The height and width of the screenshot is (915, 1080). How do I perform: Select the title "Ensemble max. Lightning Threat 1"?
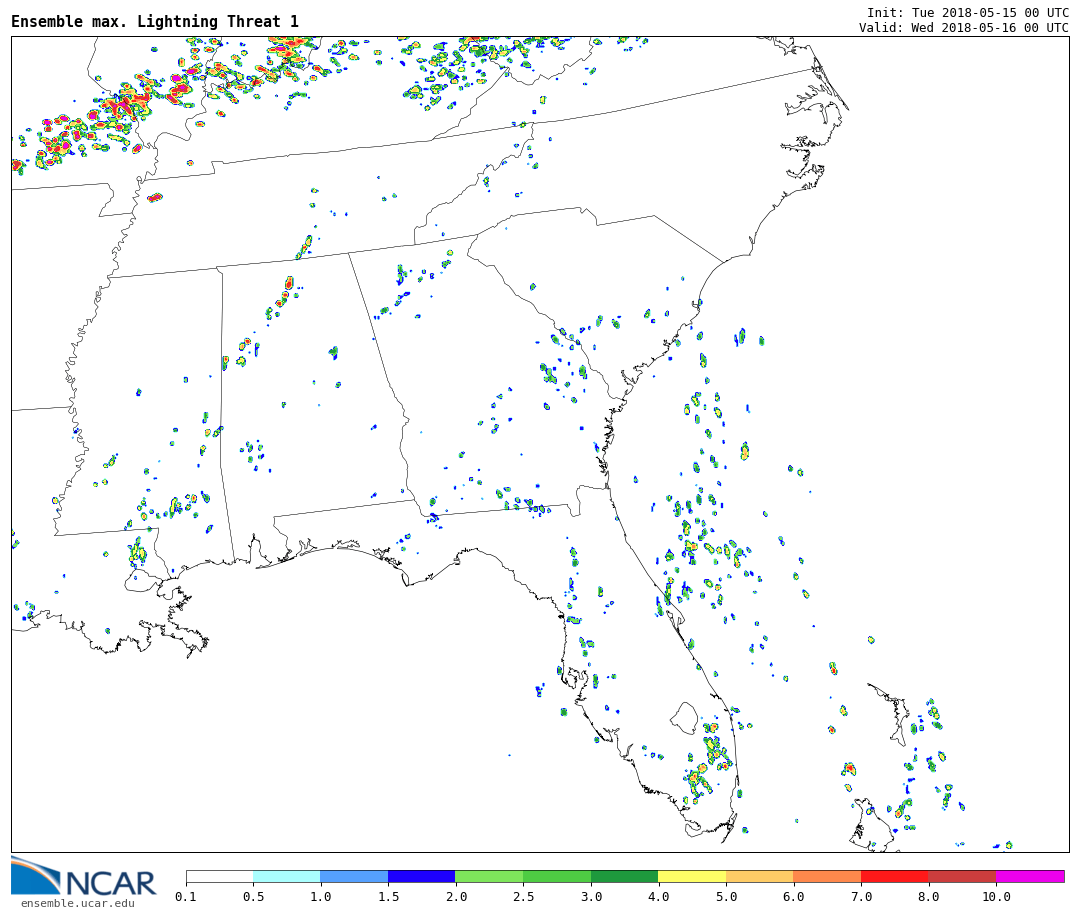(x=155, y=21)
